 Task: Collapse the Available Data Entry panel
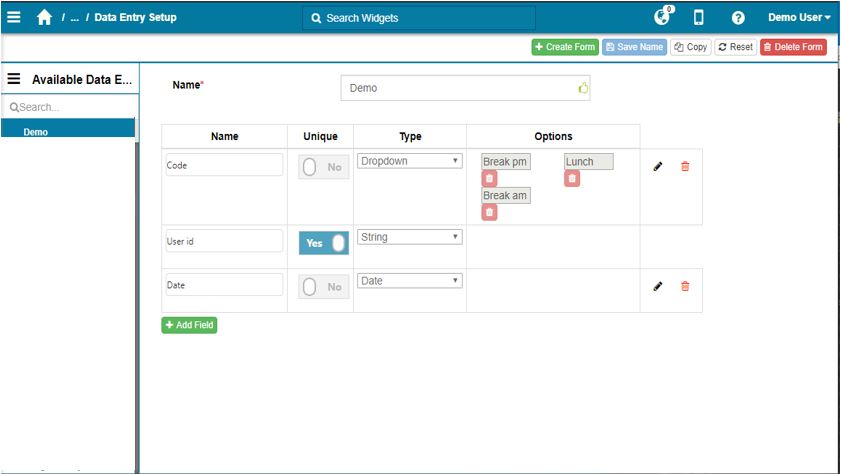coord(14,79)
